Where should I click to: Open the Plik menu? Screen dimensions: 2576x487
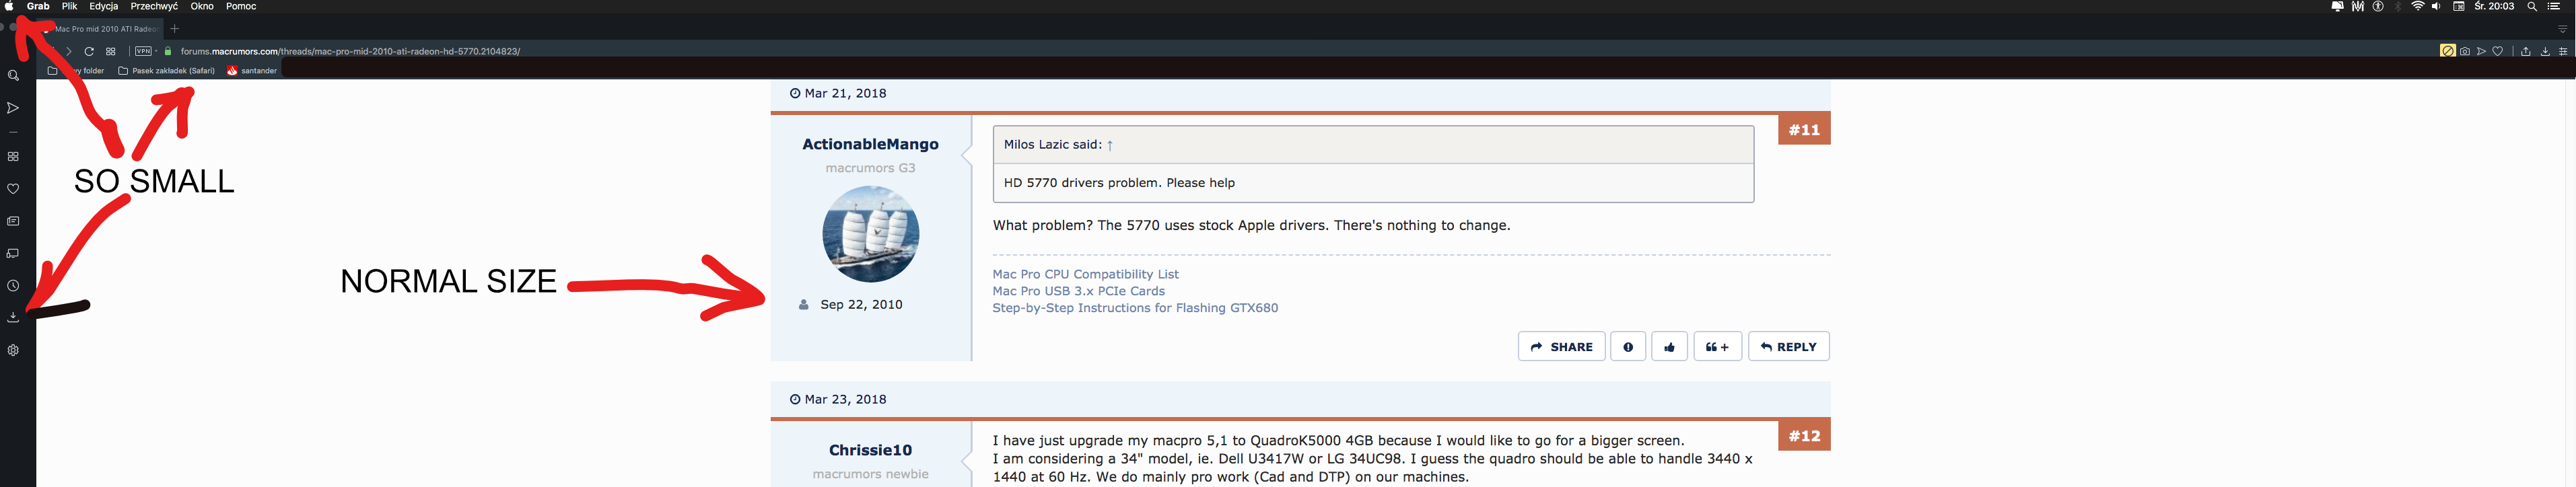[x=69, y=6]
